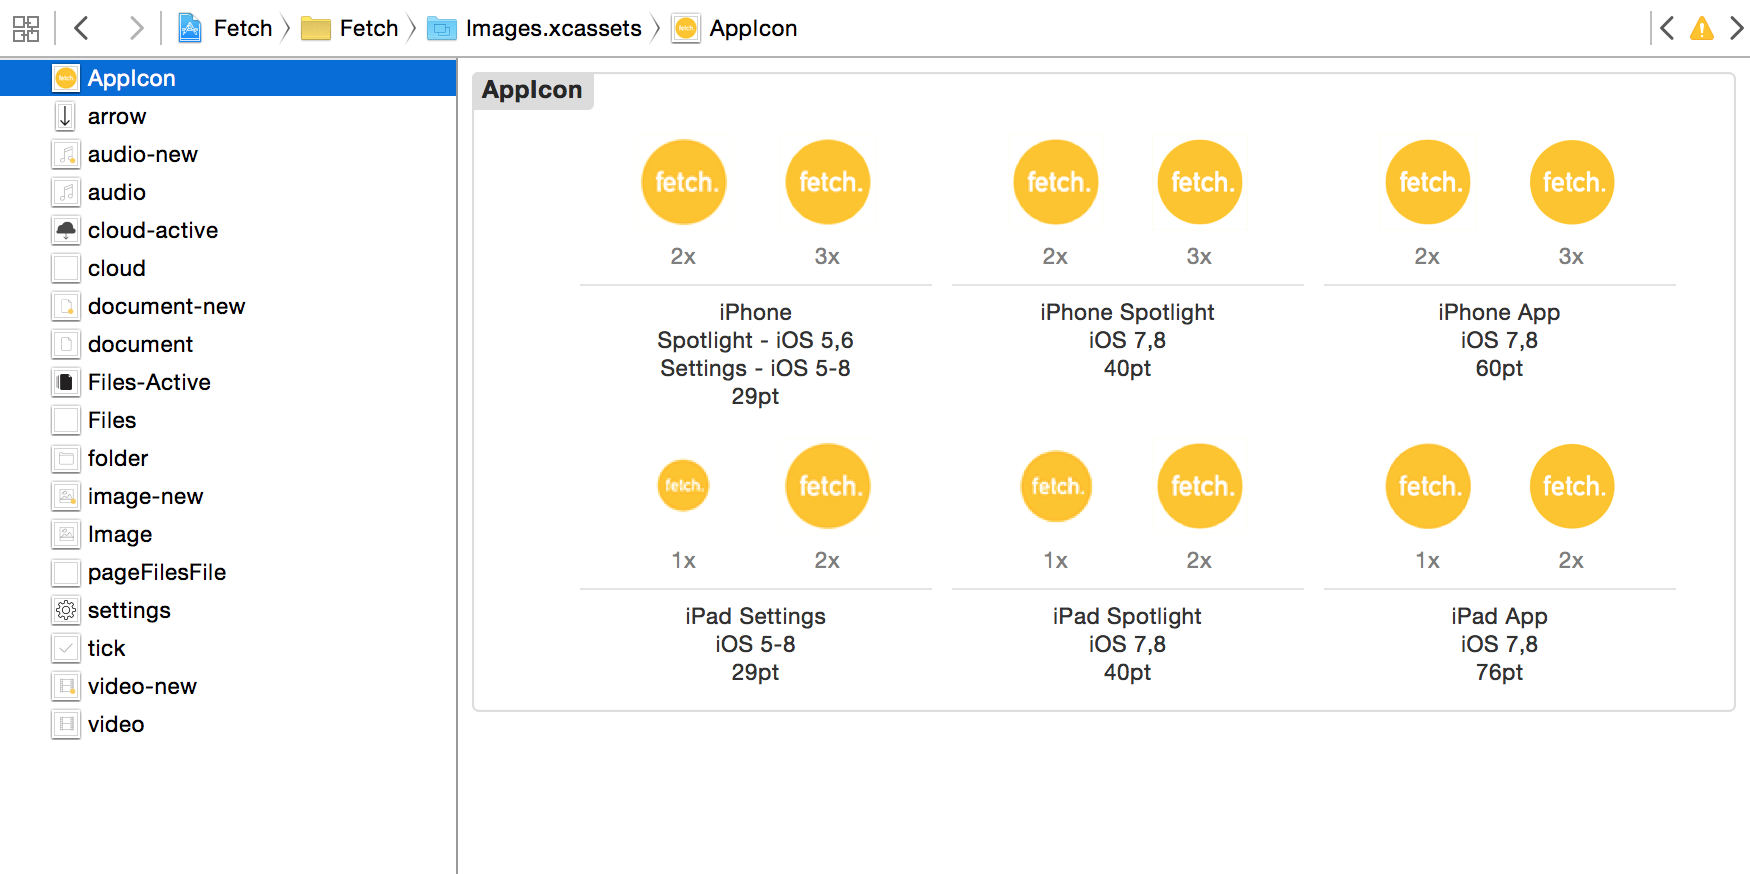The height and width of the screenshot is (874, 1750).
Task: Open Images.xcassets breadcrumb menu
Action: (535, 28)
